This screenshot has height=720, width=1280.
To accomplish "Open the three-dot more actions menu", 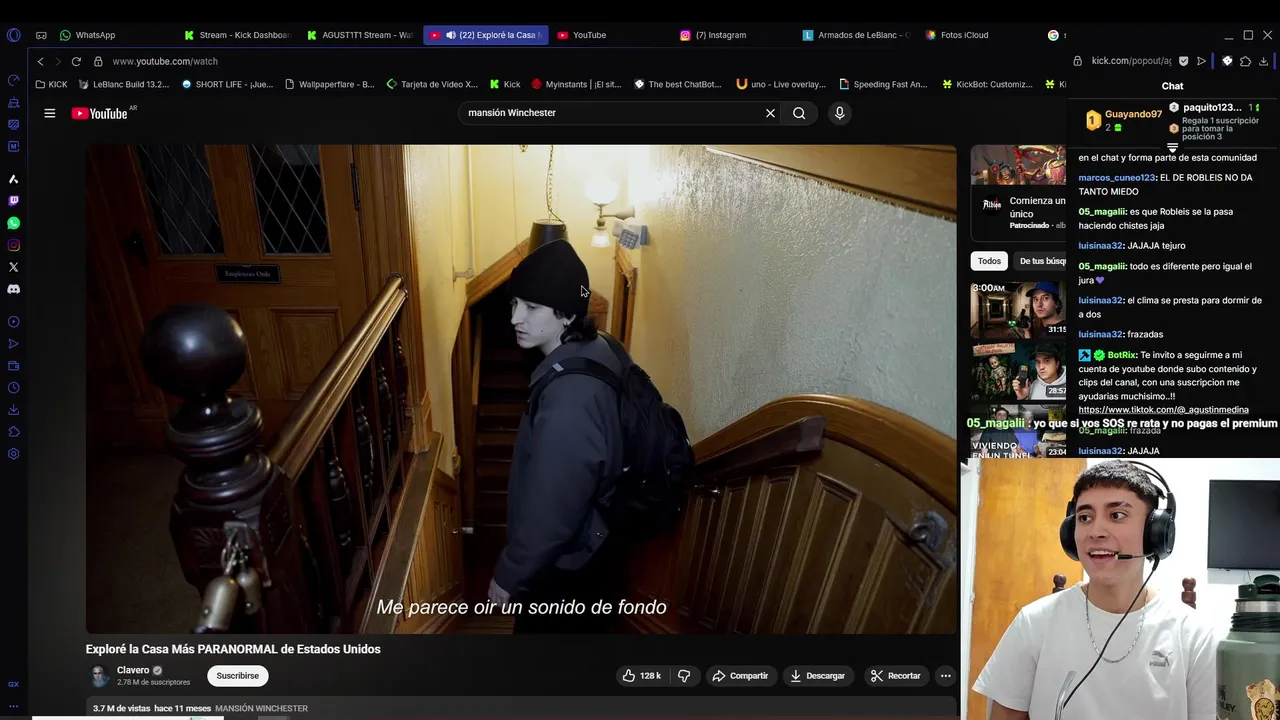I will pos(945,676).
